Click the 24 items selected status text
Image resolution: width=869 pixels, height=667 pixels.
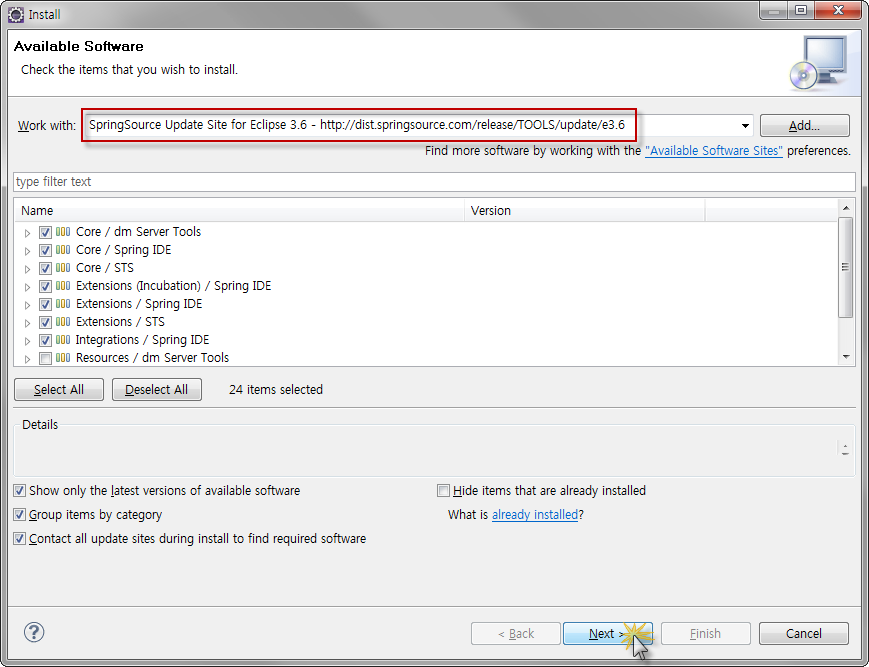[275, 389]
